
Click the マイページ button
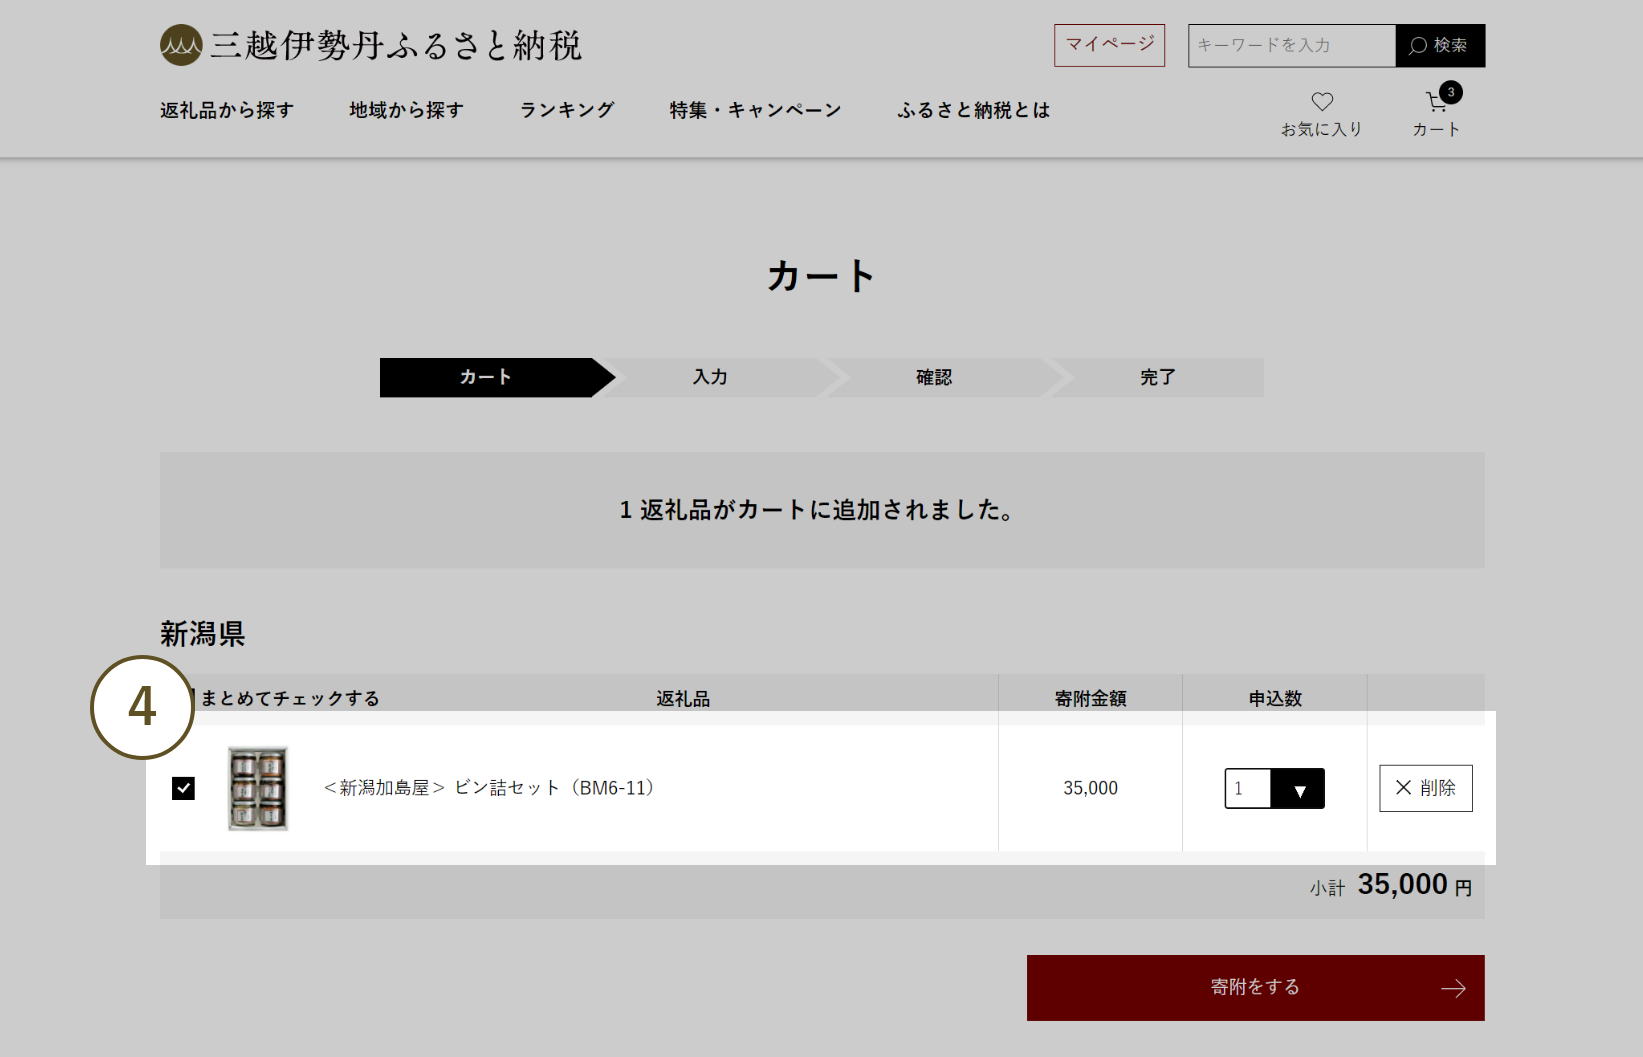[x=1109, y=45]
